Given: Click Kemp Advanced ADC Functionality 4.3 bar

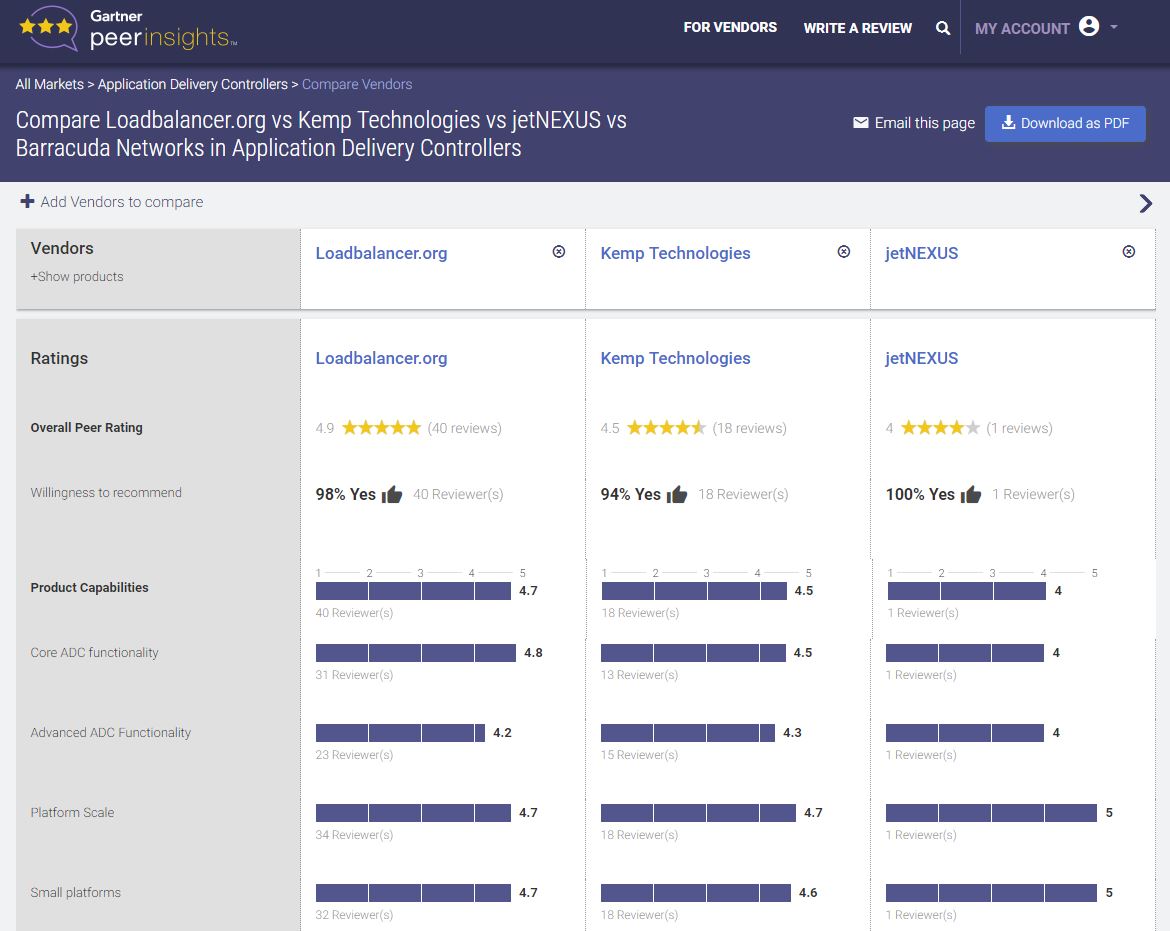Looking at the screenshot, I should 688,733.
